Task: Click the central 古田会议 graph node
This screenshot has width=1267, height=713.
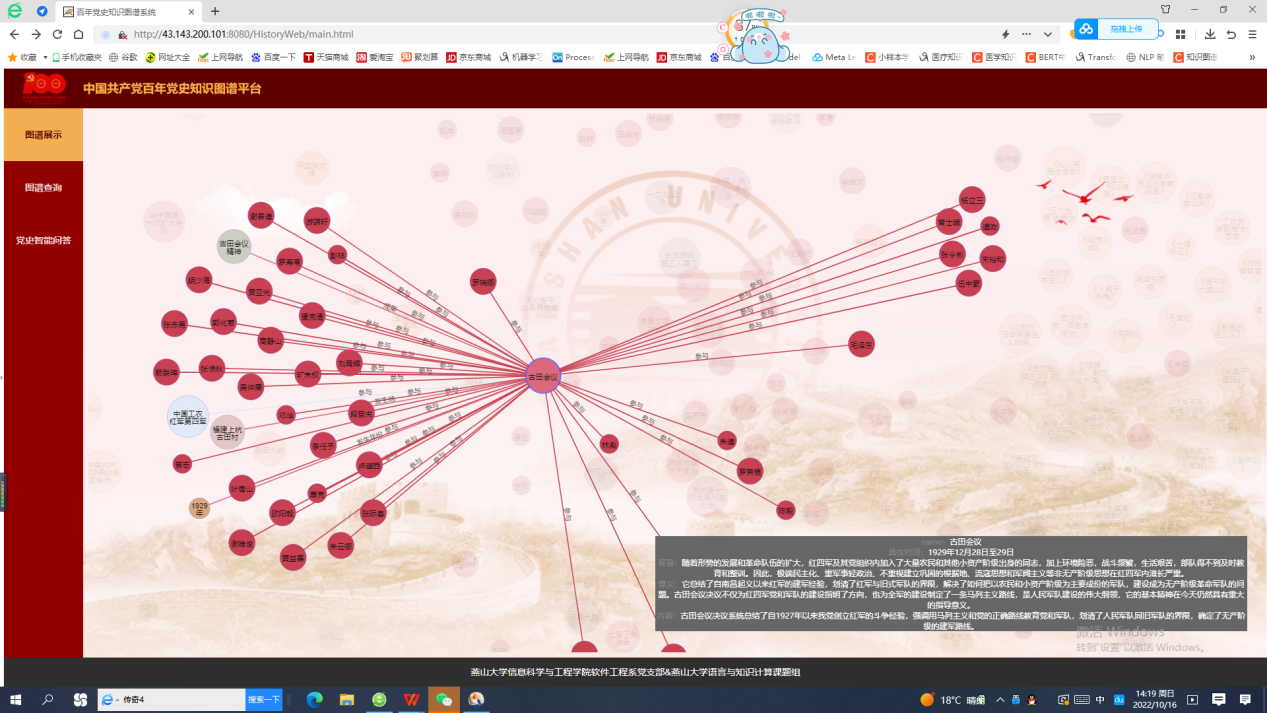Action: click(543, 376)
